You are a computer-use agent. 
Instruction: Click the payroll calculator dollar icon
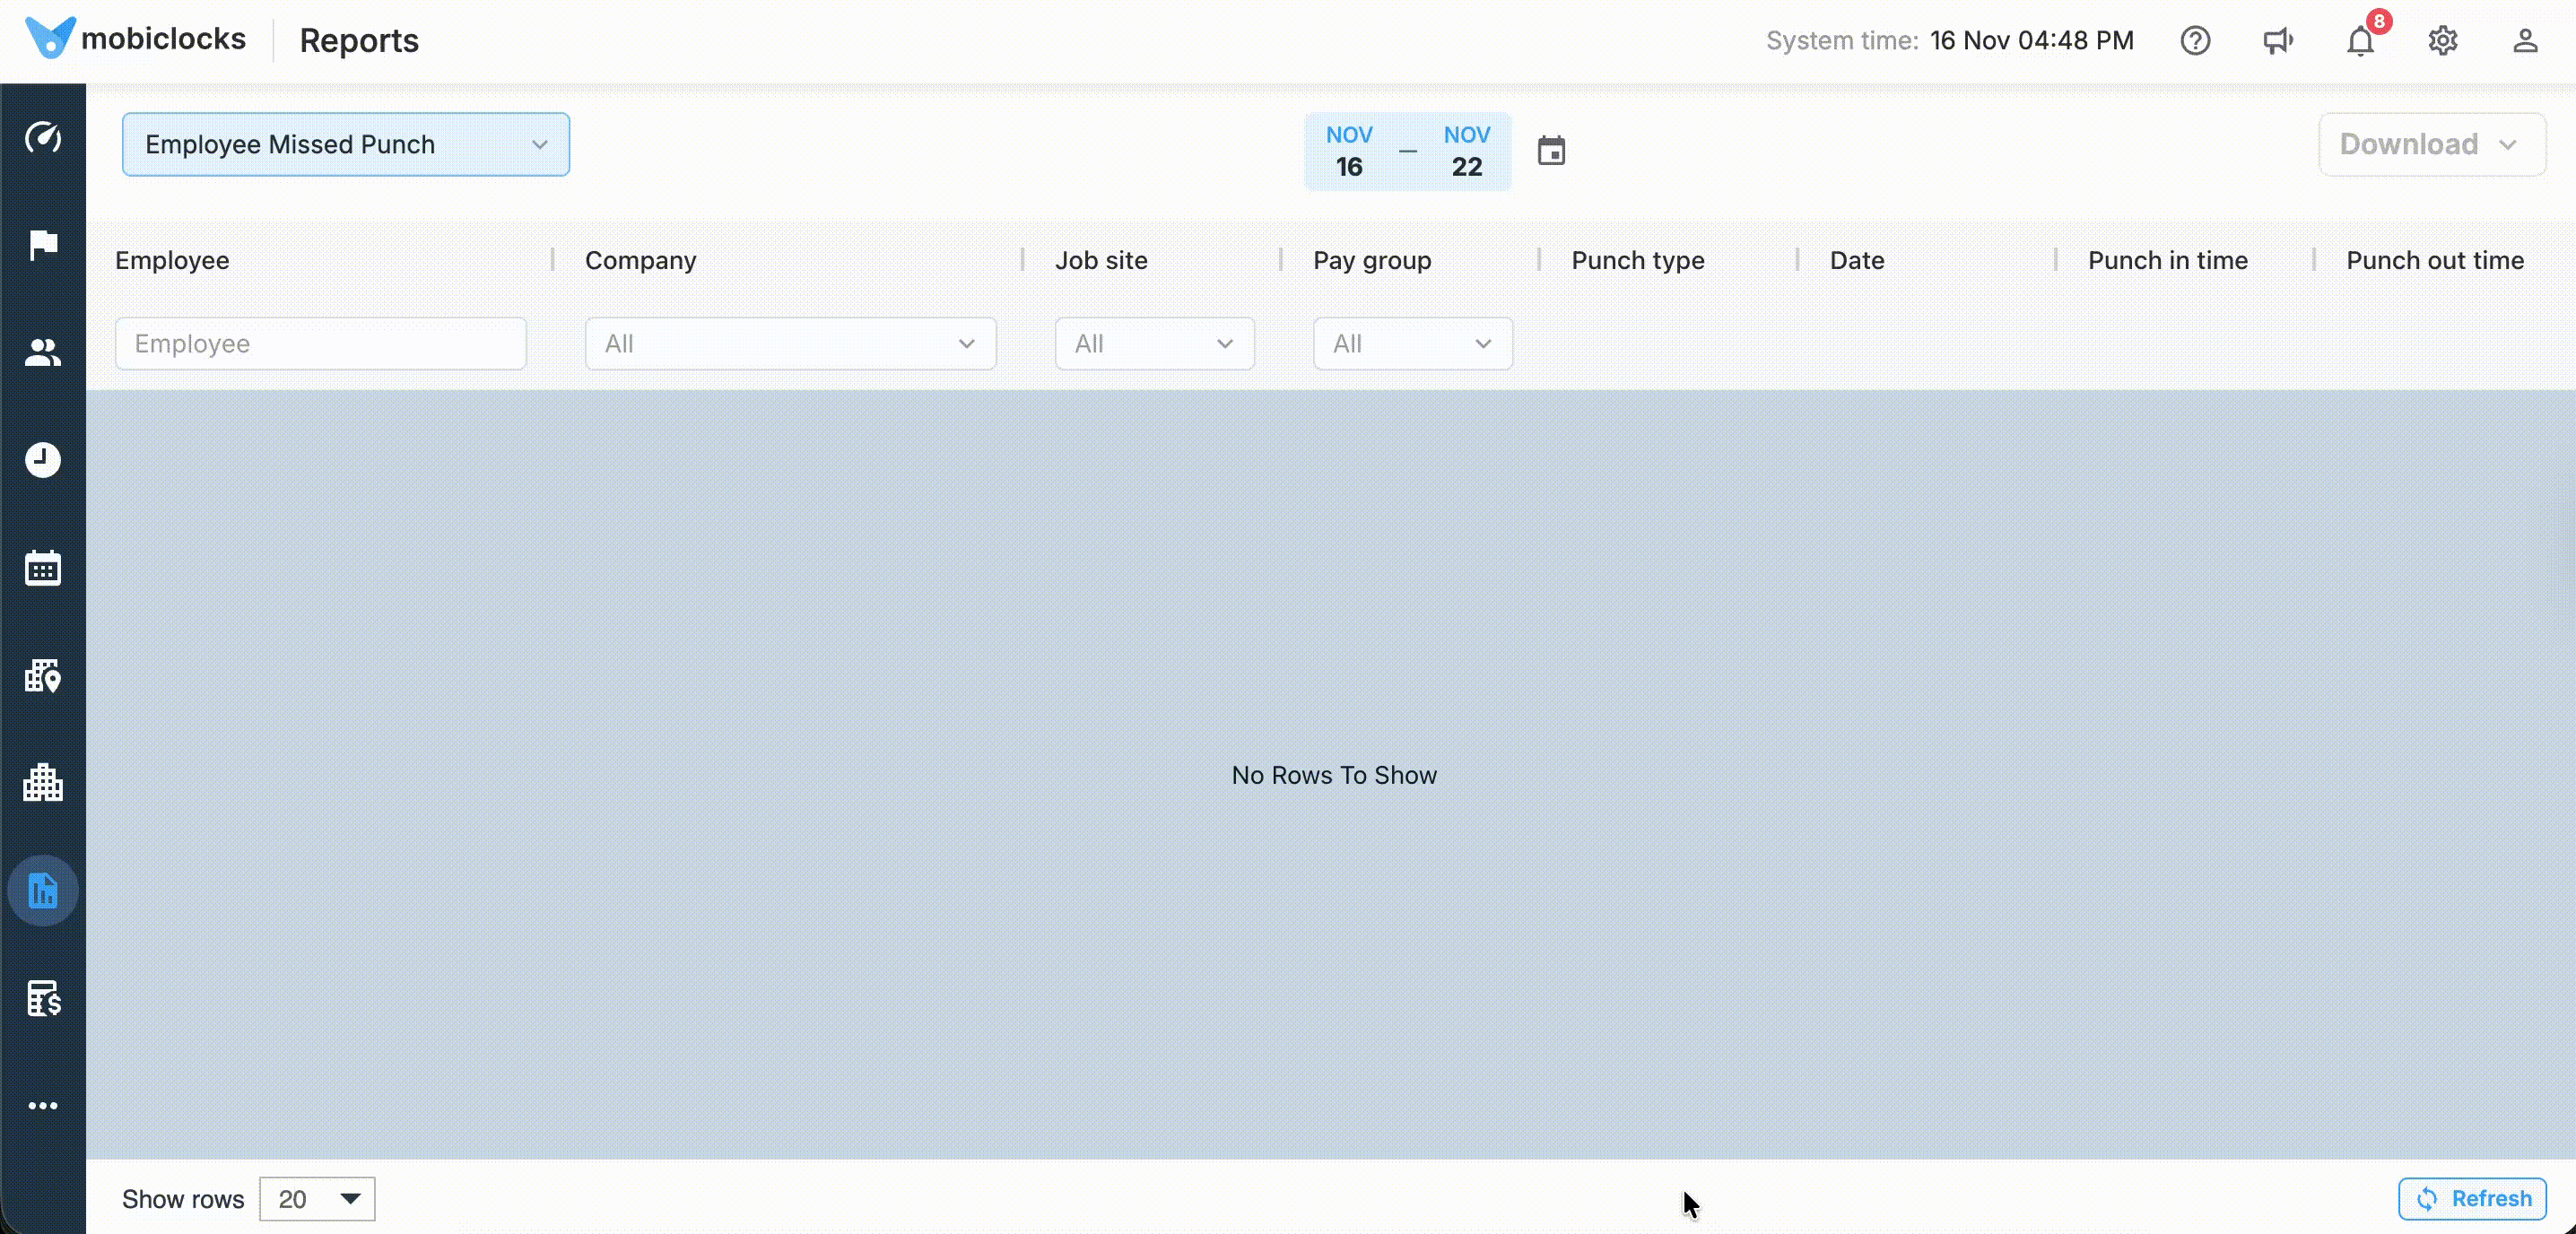click(x=43, y=998)
